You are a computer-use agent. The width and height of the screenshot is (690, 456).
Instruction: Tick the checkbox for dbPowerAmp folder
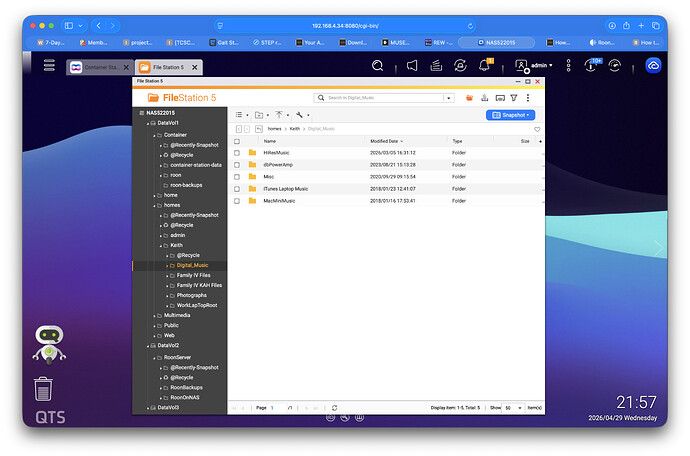click(237, 165)
